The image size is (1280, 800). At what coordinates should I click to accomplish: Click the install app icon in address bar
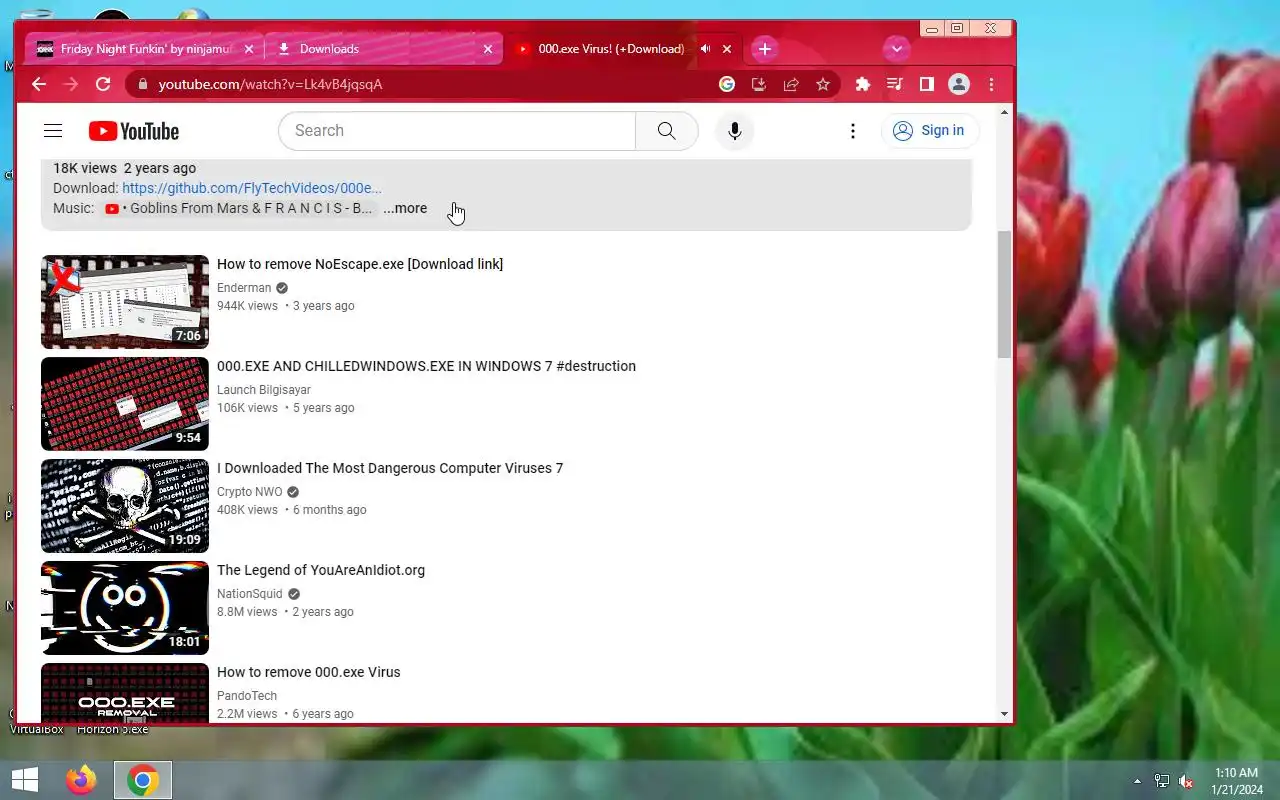[759, 84]
